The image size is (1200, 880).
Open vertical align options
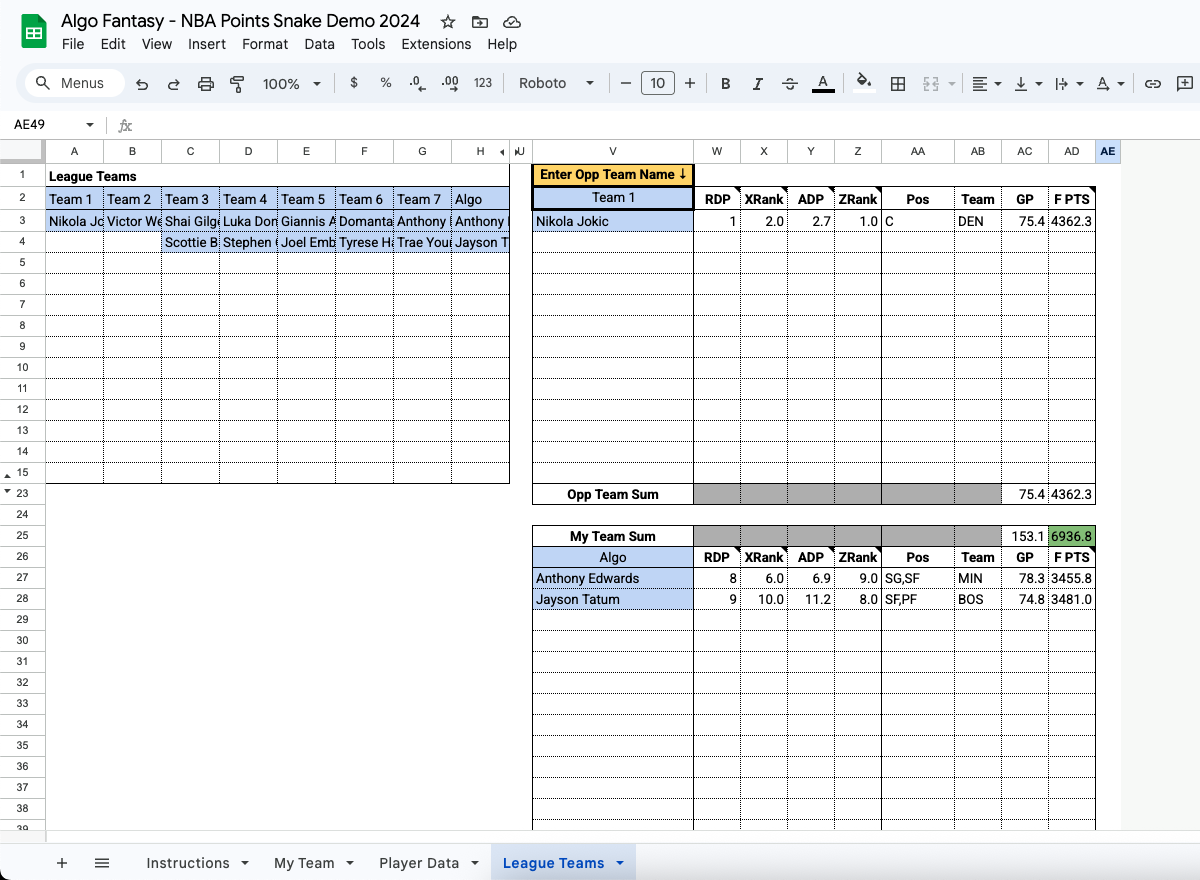click(x=1028, y=84)
